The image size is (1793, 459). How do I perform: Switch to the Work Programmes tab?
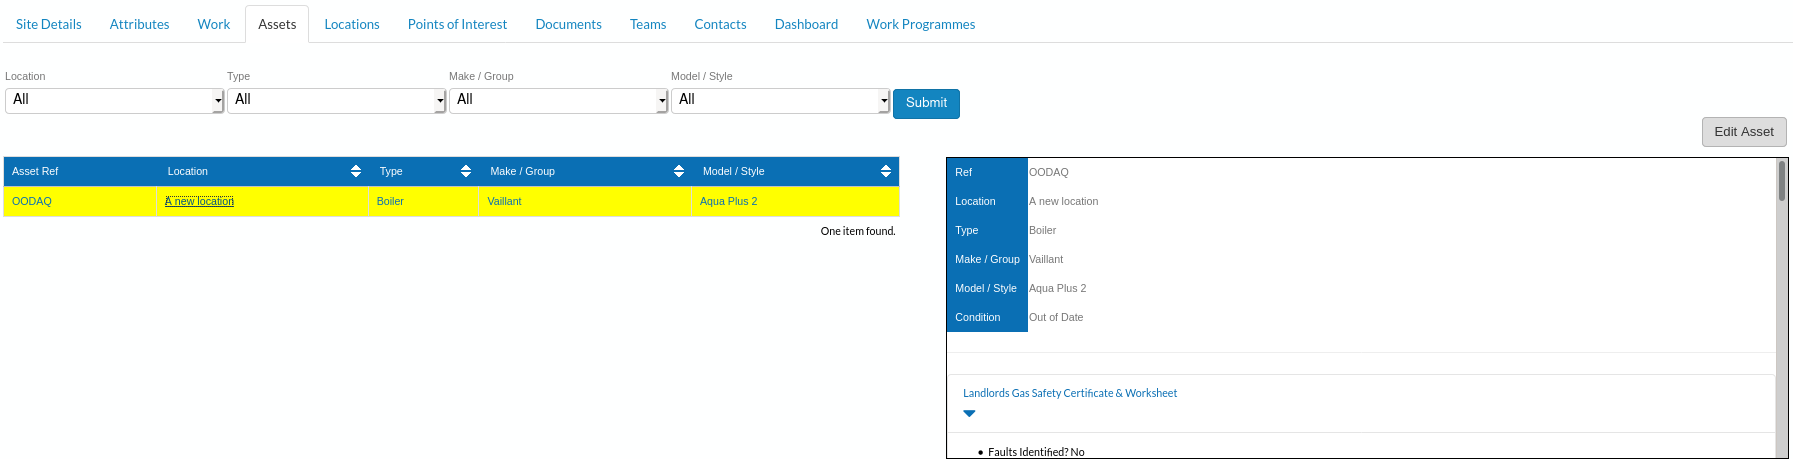(x=921, y=24)
